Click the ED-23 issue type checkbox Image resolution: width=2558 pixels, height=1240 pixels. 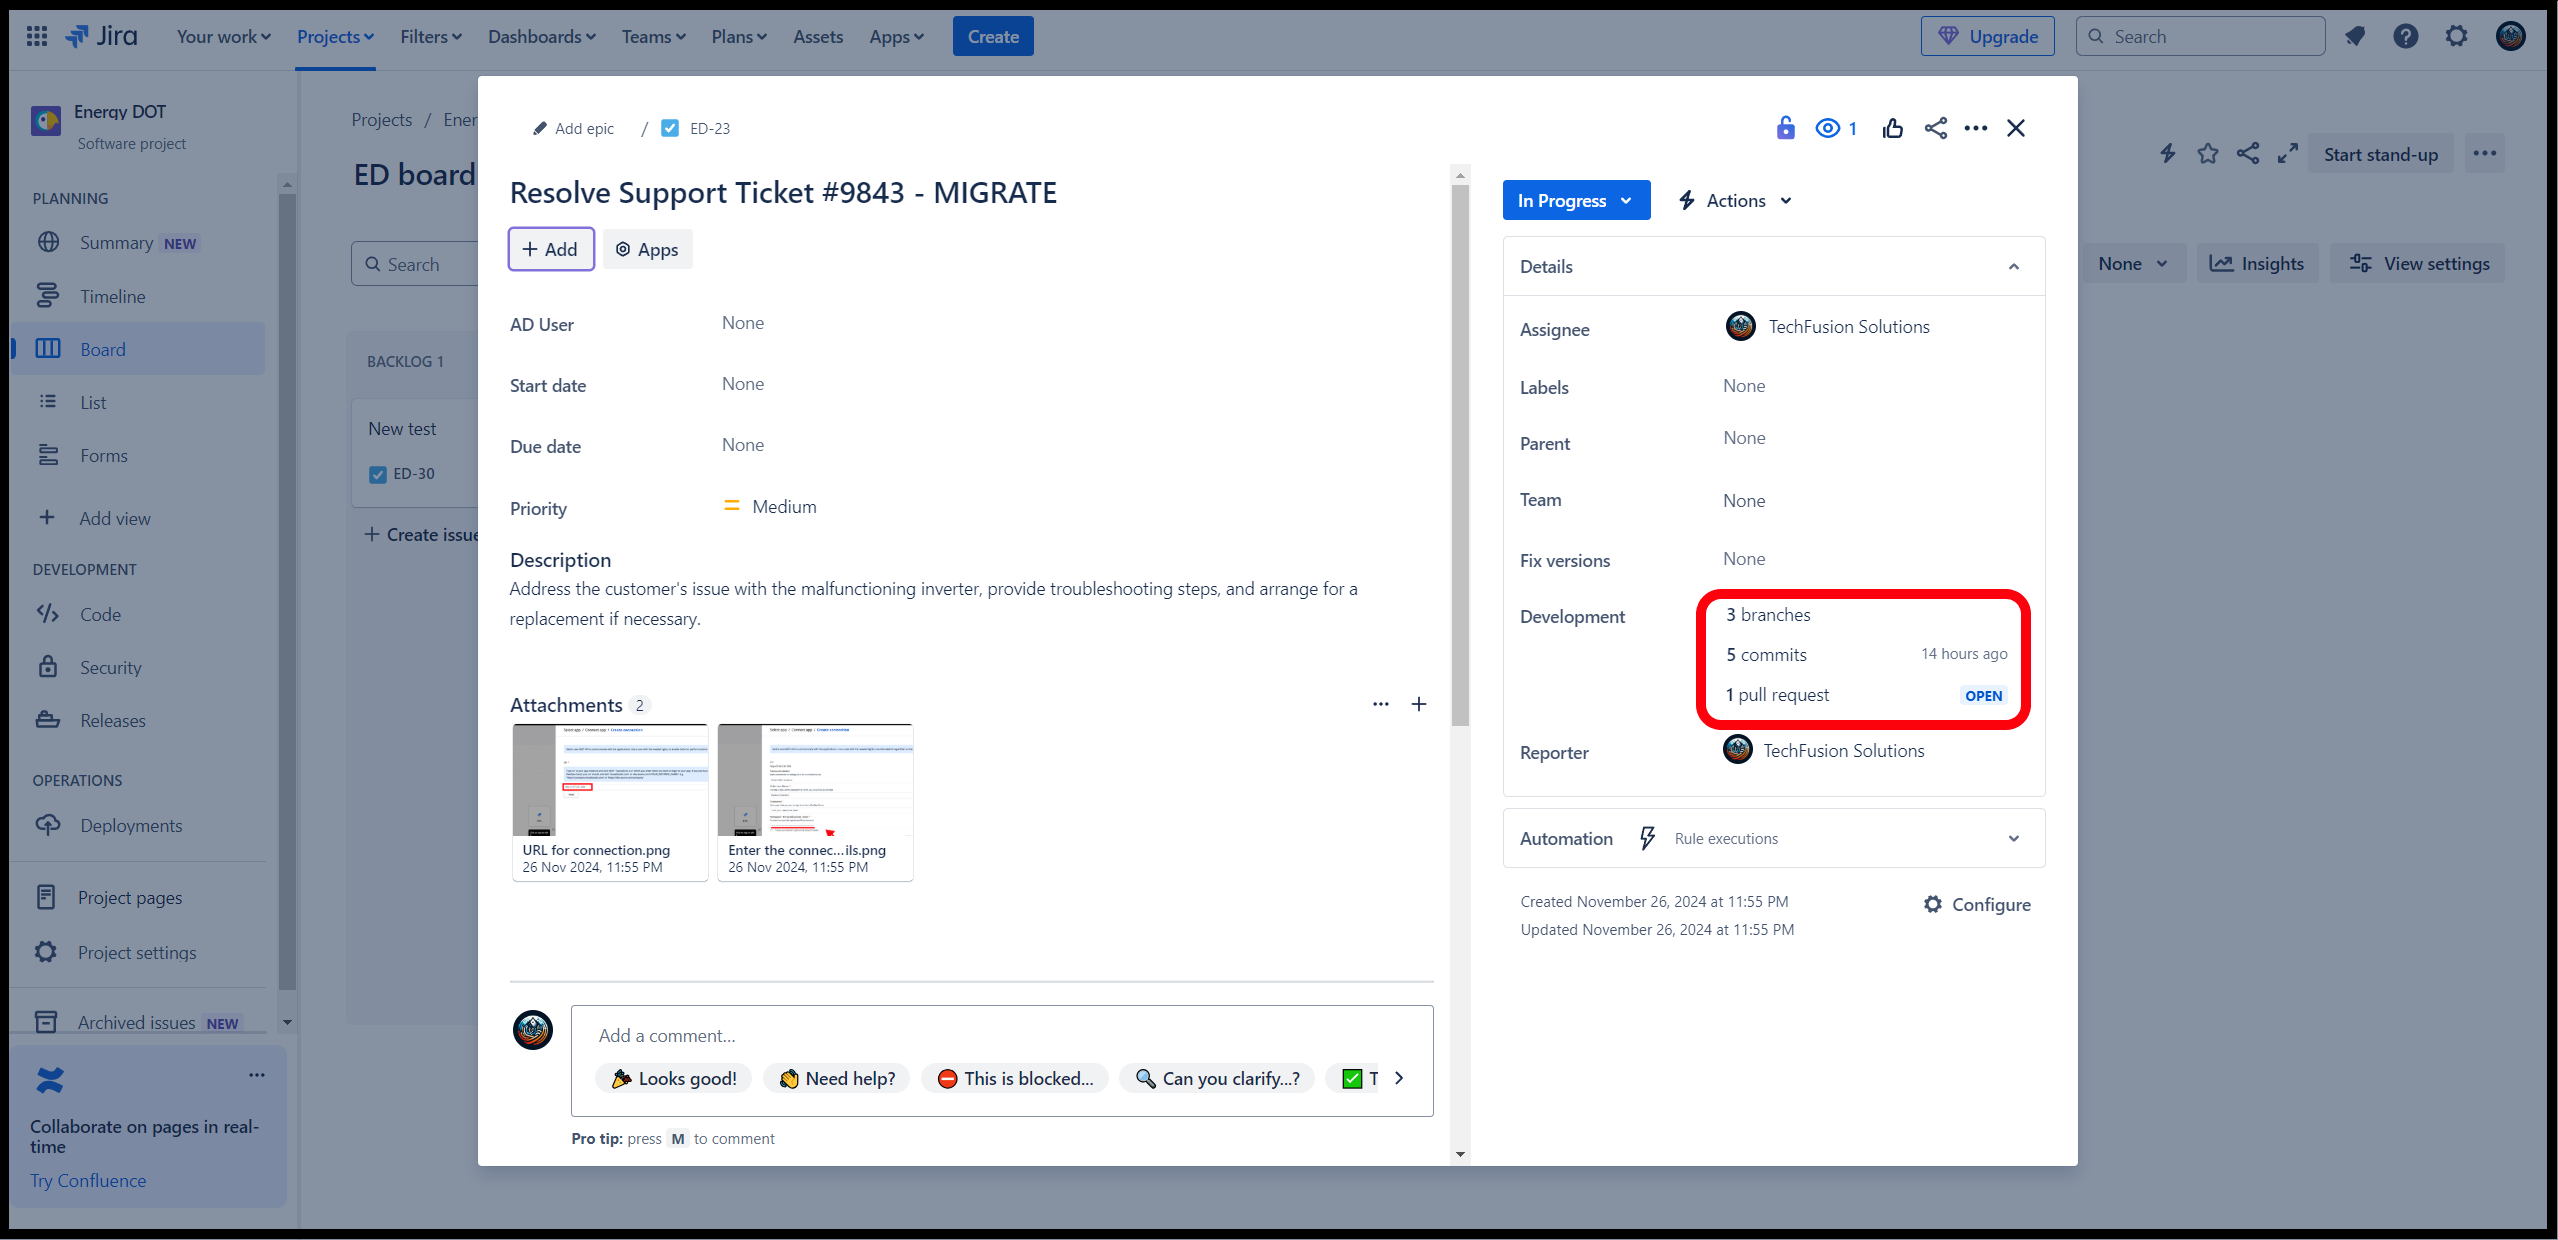pyautogui.click(x=670, y=128)
